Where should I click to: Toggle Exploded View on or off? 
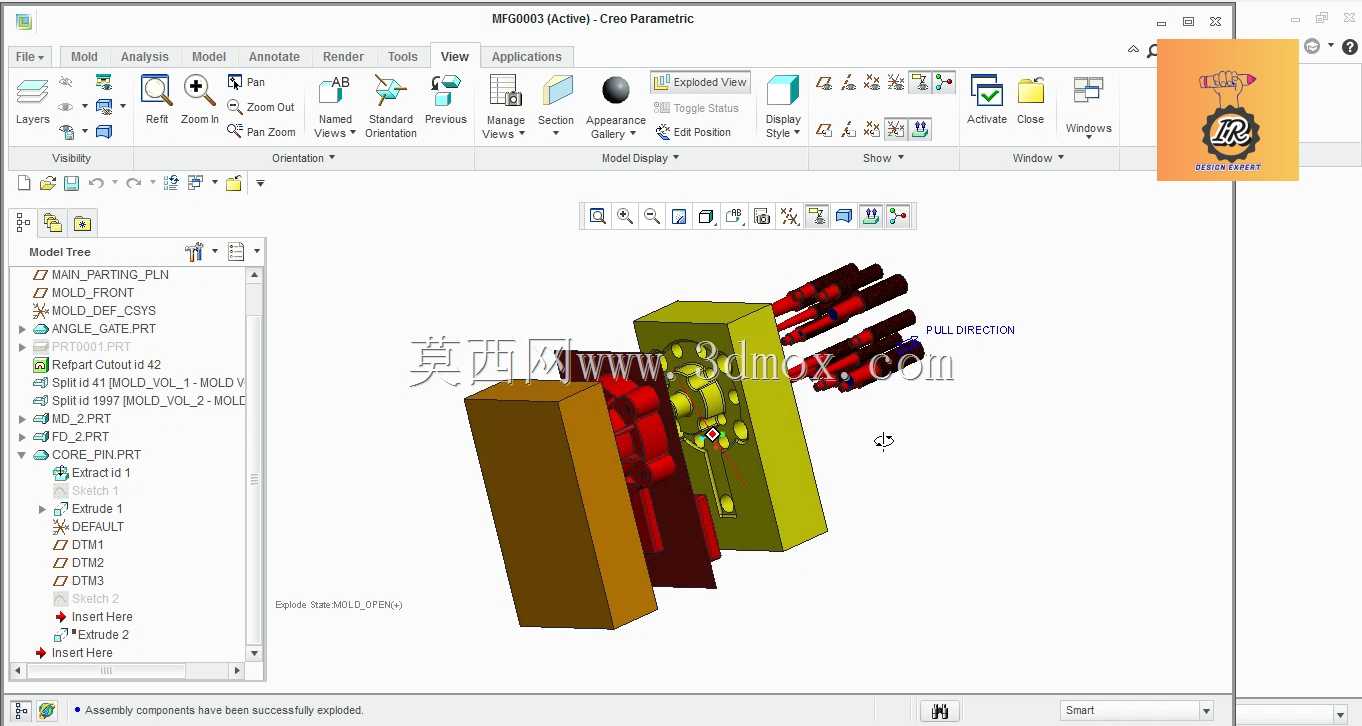(x=700, y=82)
